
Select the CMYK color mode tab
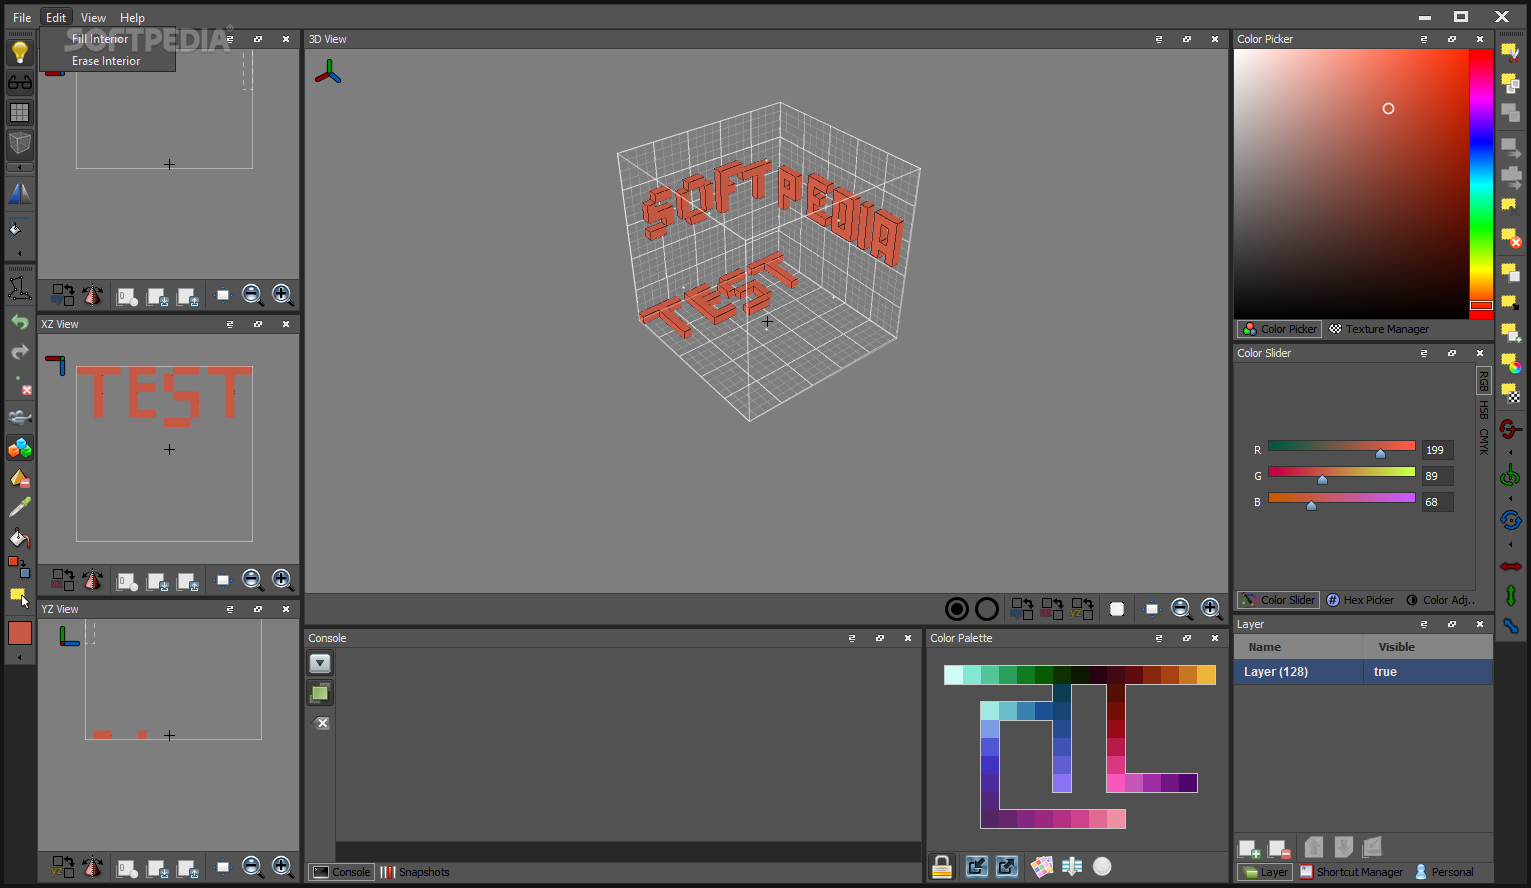tap(1484, 441)
